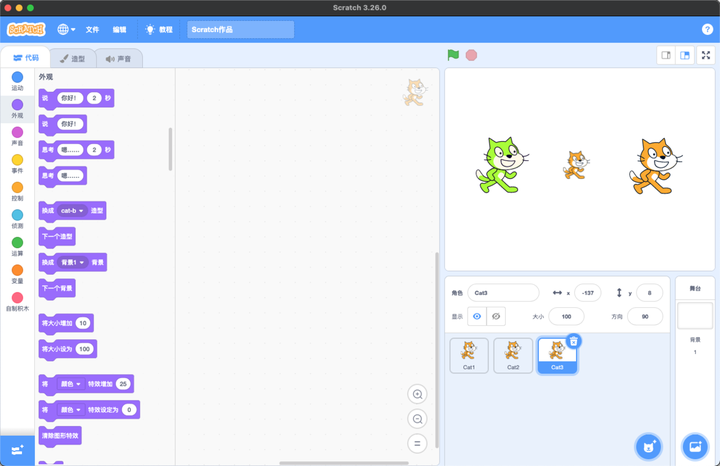Open the 文件 menu
The width and height of the screenshot is (720, 466).
[x=92, y=29]
